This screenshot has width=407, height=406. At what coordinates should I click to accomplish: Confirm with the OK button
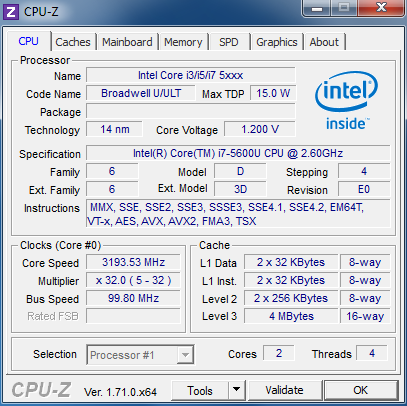[x=361, y=390]
